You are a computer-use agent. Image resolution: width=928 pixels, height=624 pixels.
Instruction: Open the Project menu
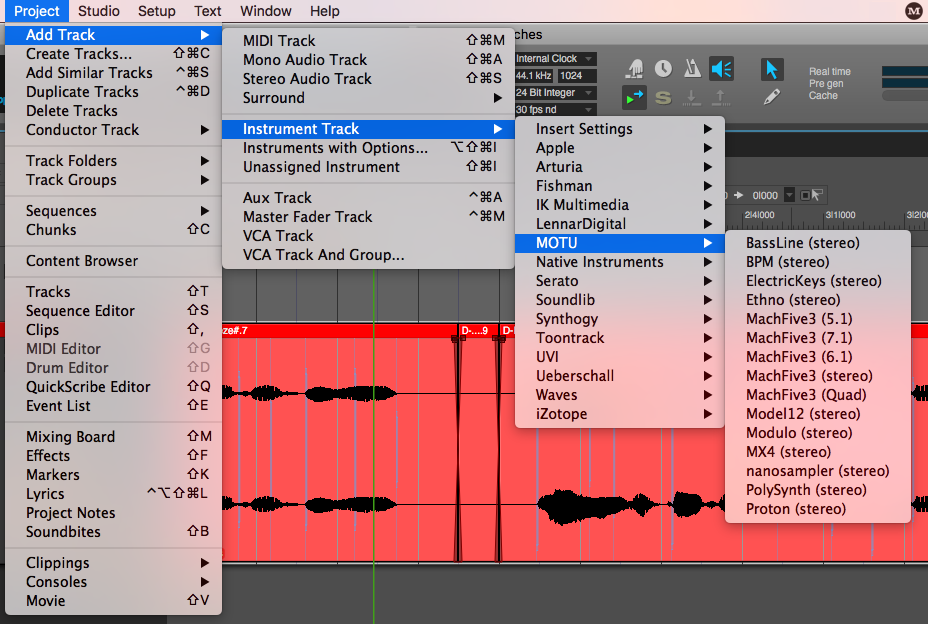pyautogui.click(x=36, y=11)
